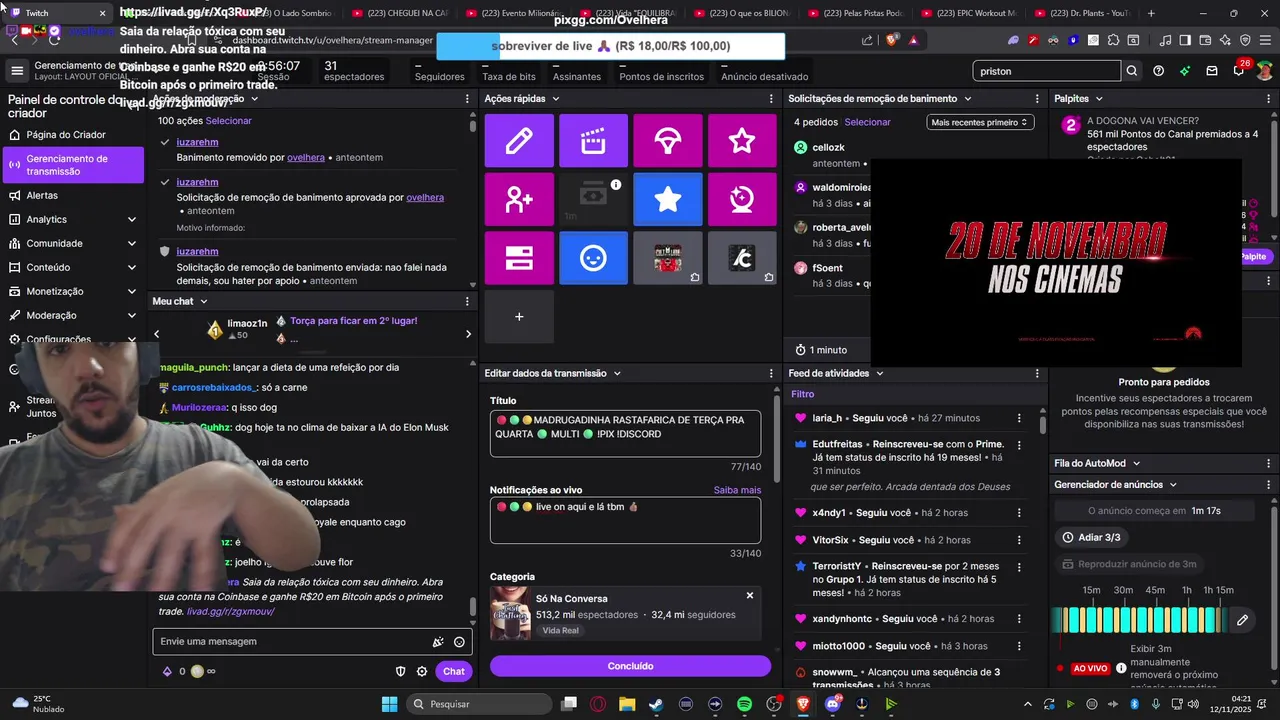Expand Editar dados da transmissão dropdown
This screenshot has height=720, width=1280.
(617, 373)
